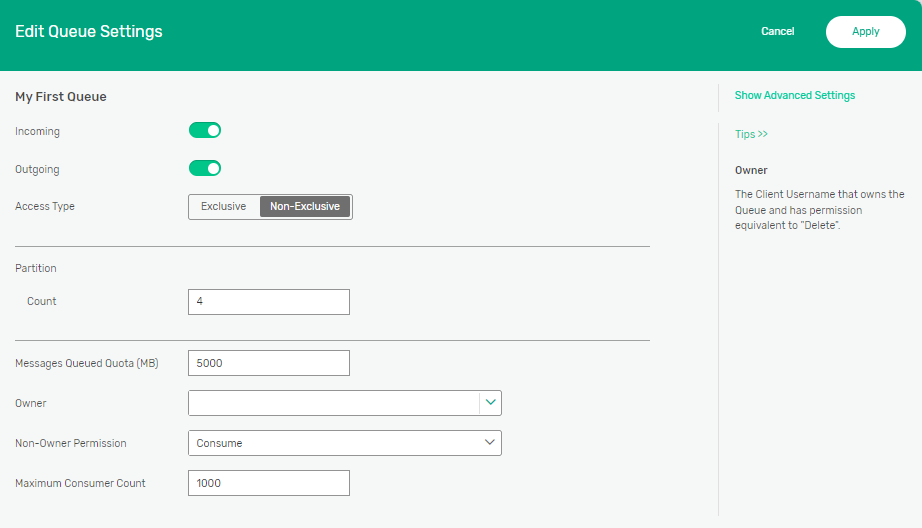Open the Owner dropdown arrow
The width and height of the screenshot is (922, 528).
click(x=490, y=402)
